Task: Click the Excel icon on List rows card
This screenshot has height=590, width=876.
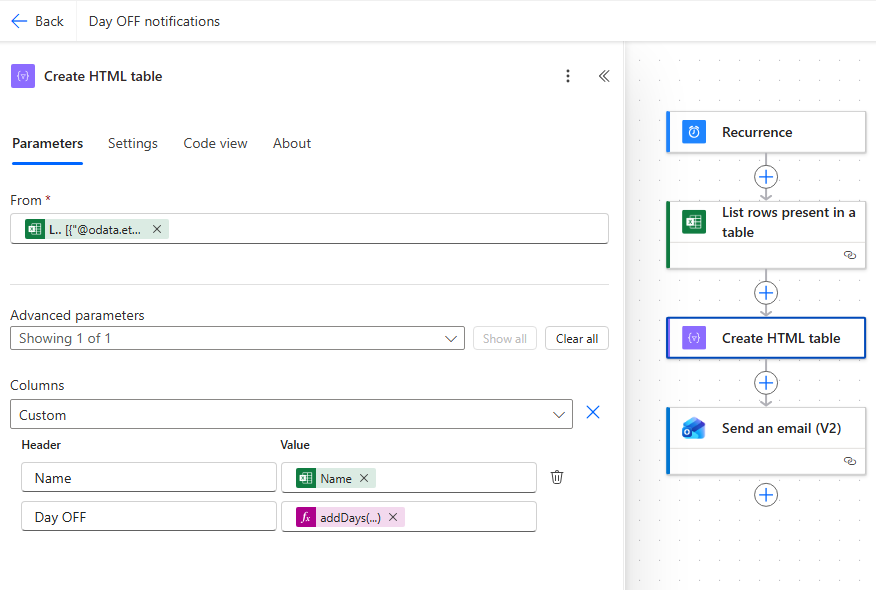Action: click(694, 222)
